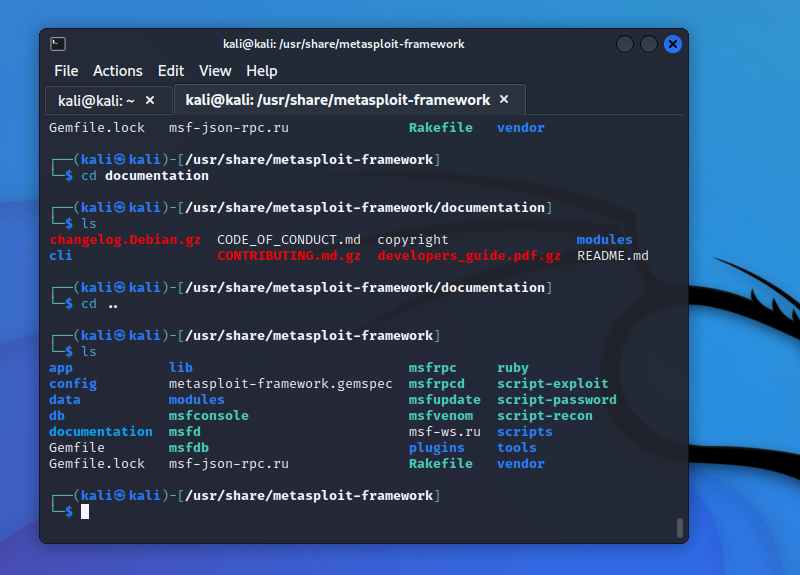Click msfconsole in the ls output
800x575 pixels.
[x=208, y=416]
